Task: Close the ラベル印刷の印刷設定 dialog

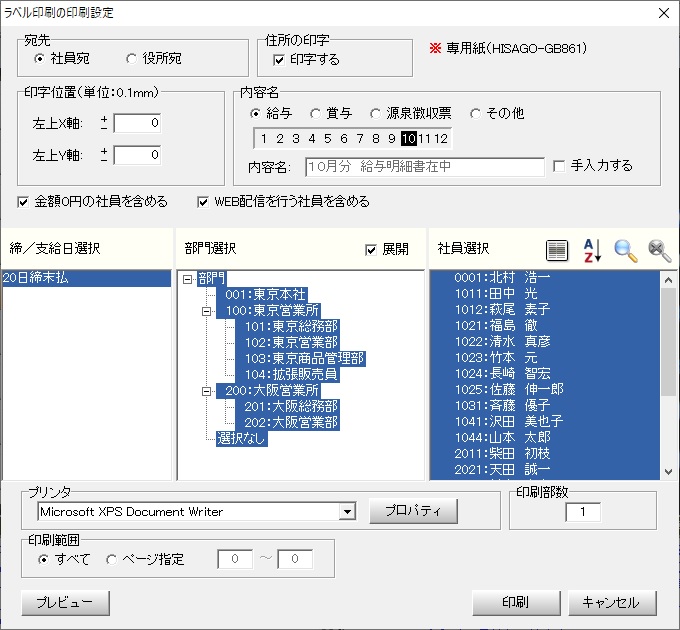Action: pyautogui.click(x=664, y=13)
